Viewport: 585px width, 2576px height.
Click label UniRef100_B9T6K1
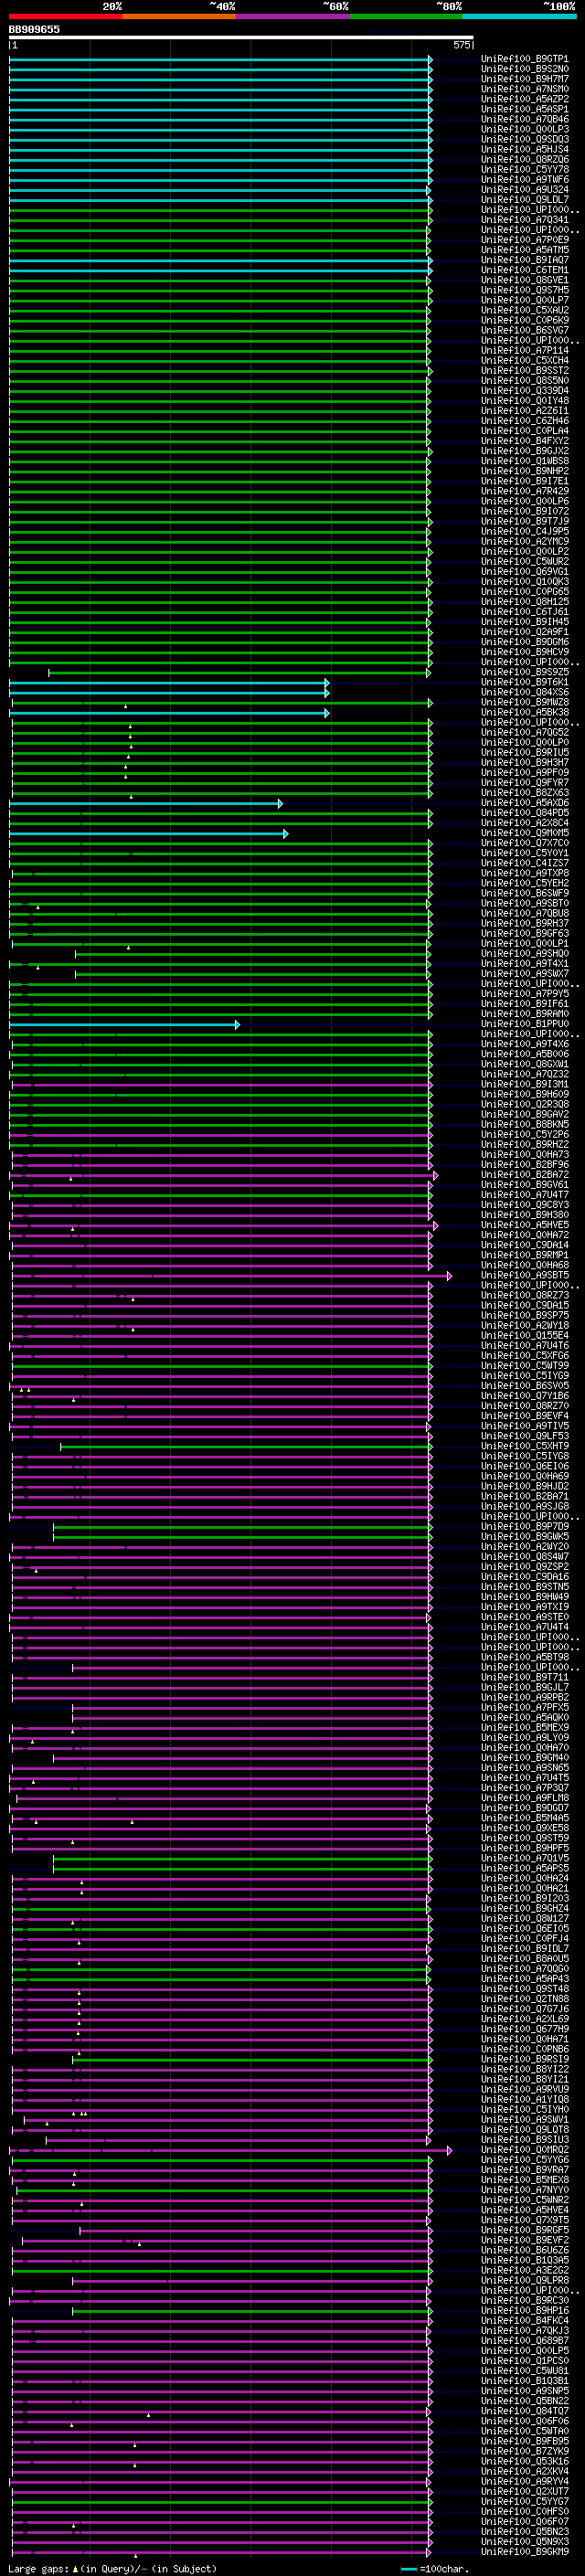(x=525, y=682)
